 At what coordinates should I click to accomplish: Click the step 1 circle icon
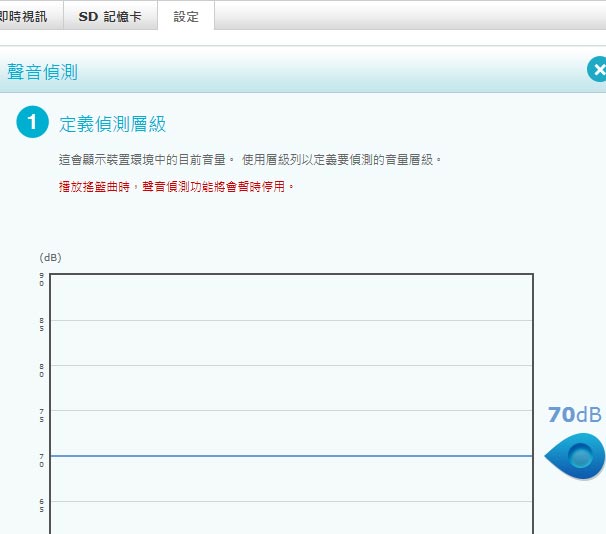coord(32,123)
